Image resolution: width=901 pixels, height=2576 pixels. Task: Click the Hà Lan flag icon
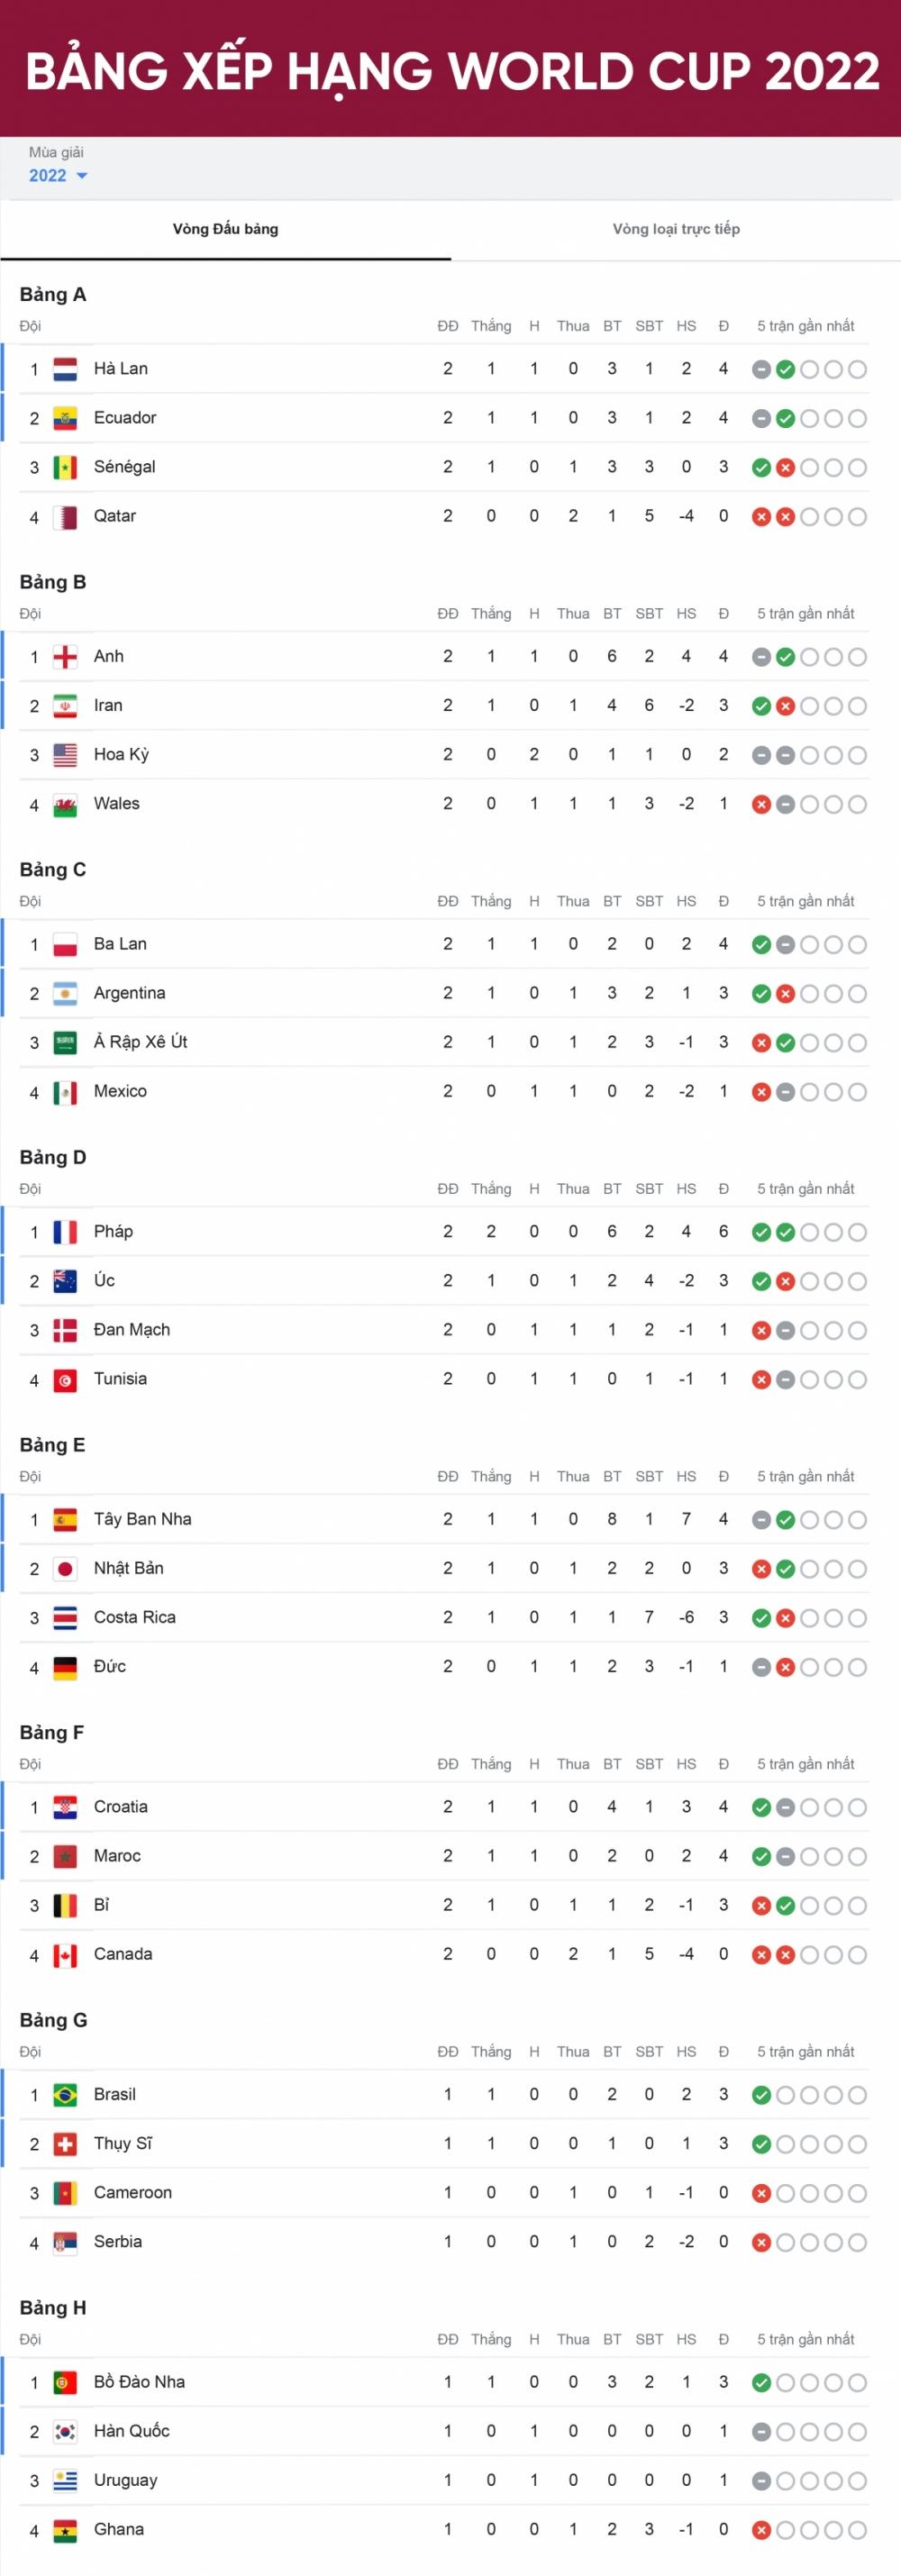[x=63, y=368]
